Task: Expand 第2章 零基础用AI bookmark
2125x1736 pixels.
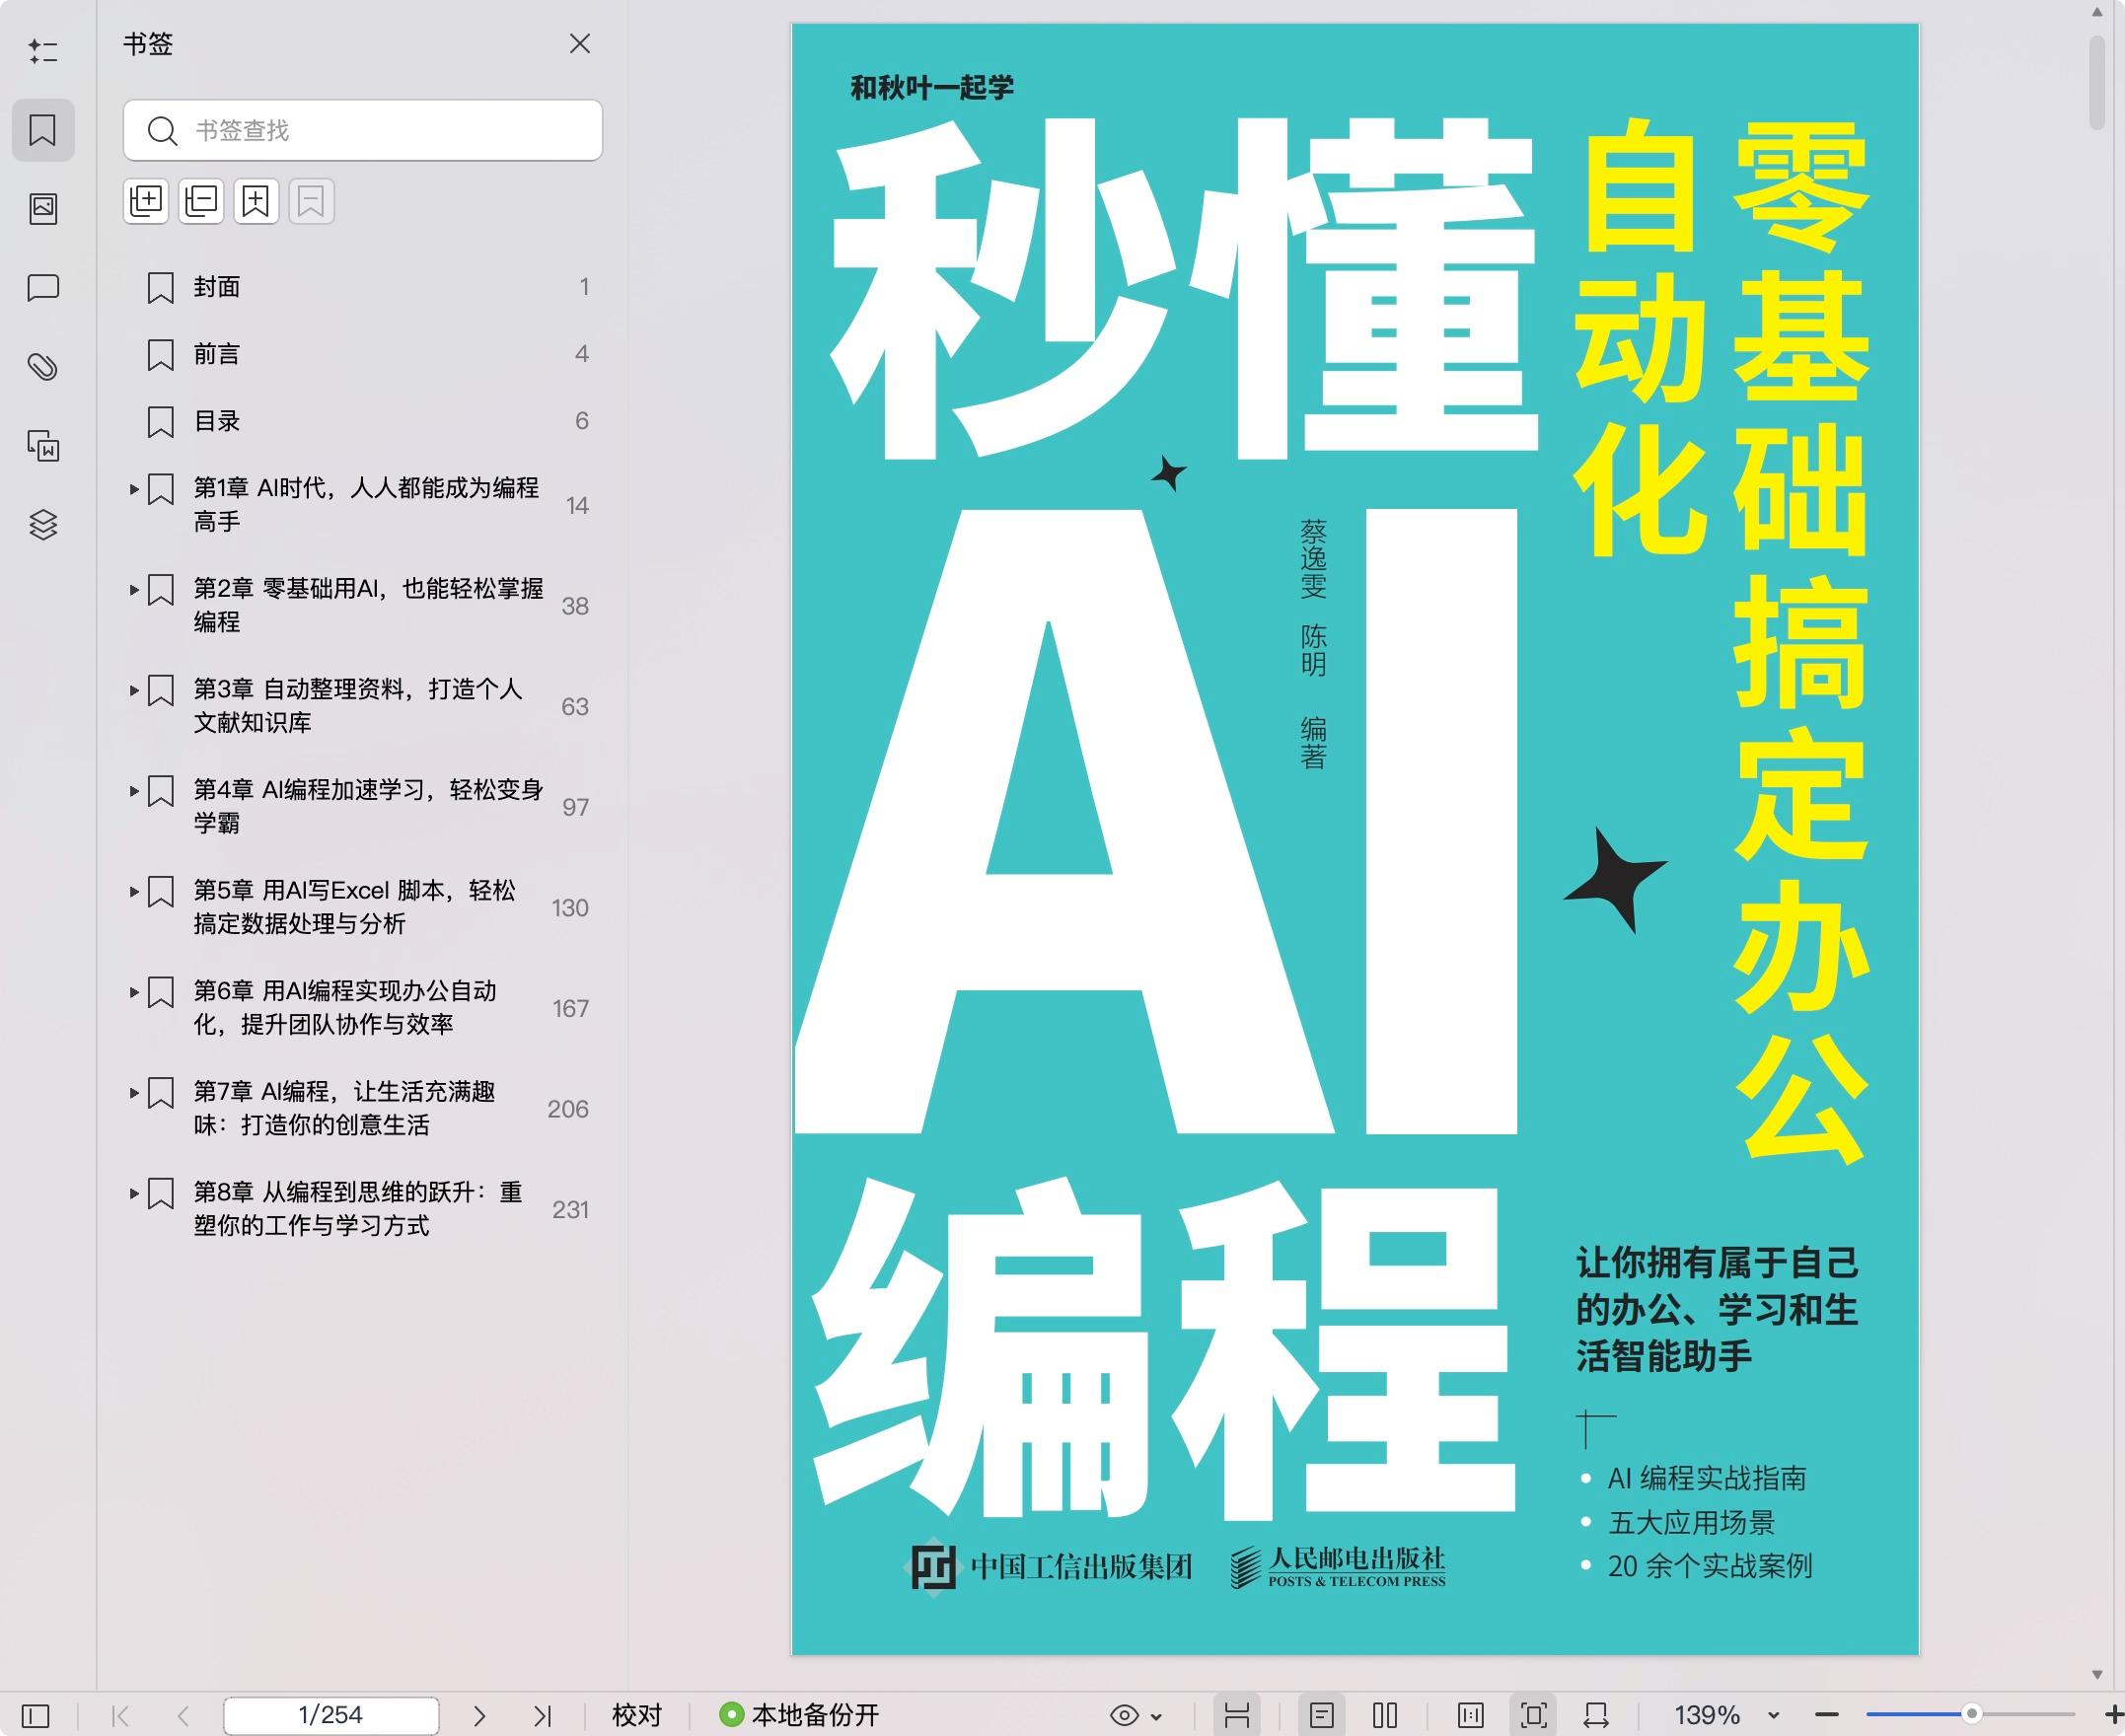Action: pos(134,590)
